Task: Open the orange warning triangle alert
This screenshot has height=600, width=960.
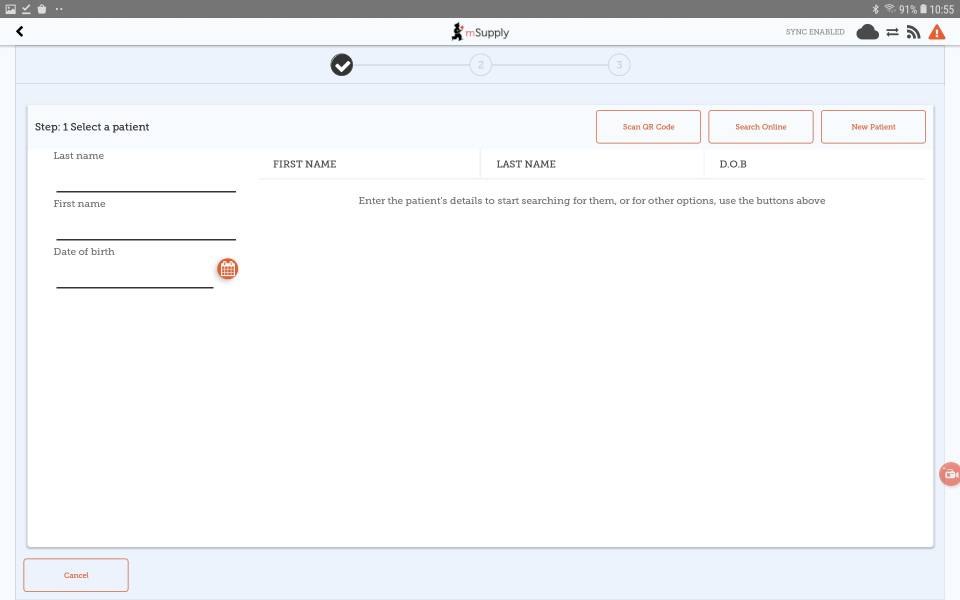Action: point(936,32)
